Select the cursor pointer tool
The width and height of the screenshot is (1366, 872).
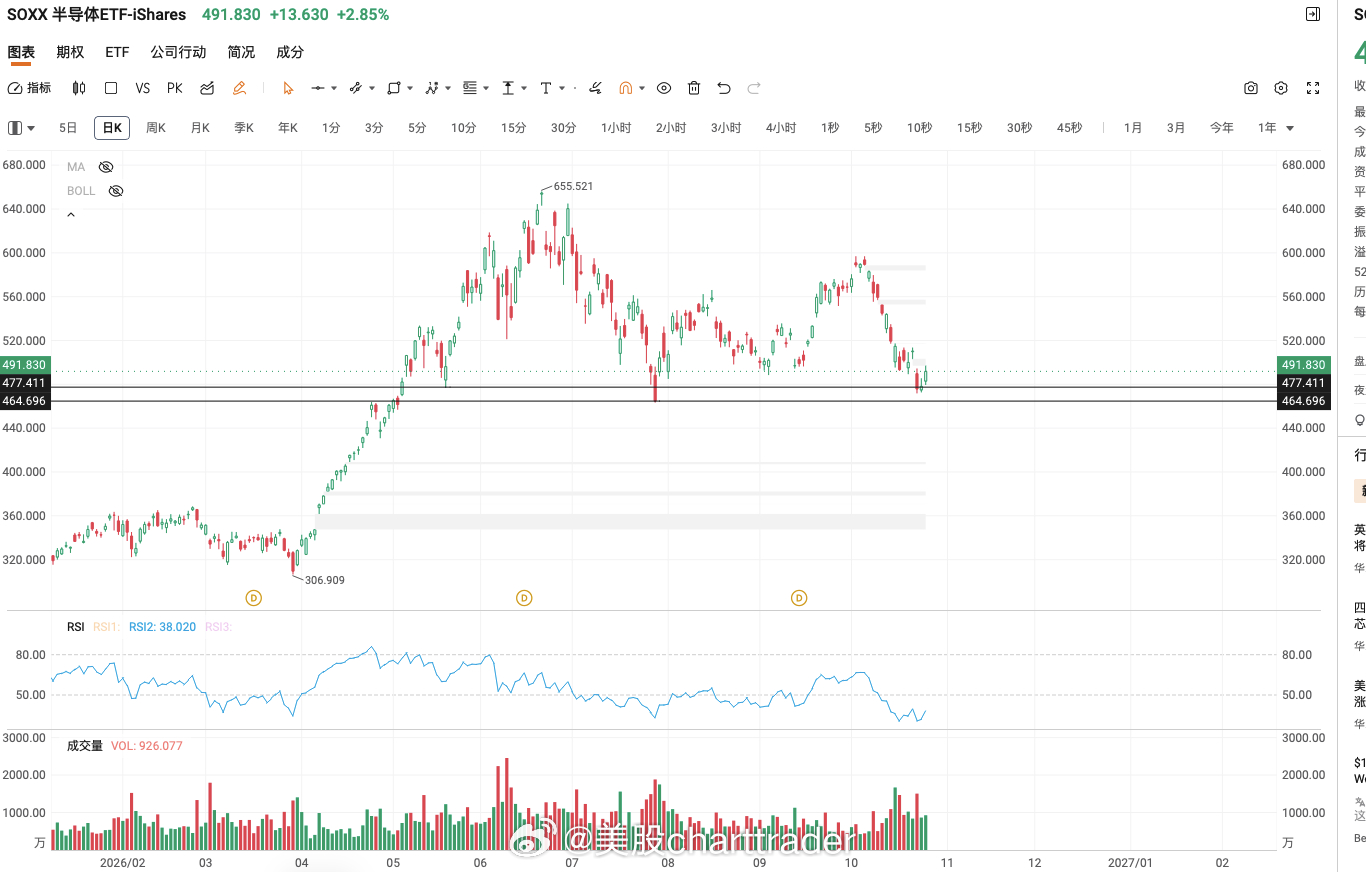click(x=288, y=88)
